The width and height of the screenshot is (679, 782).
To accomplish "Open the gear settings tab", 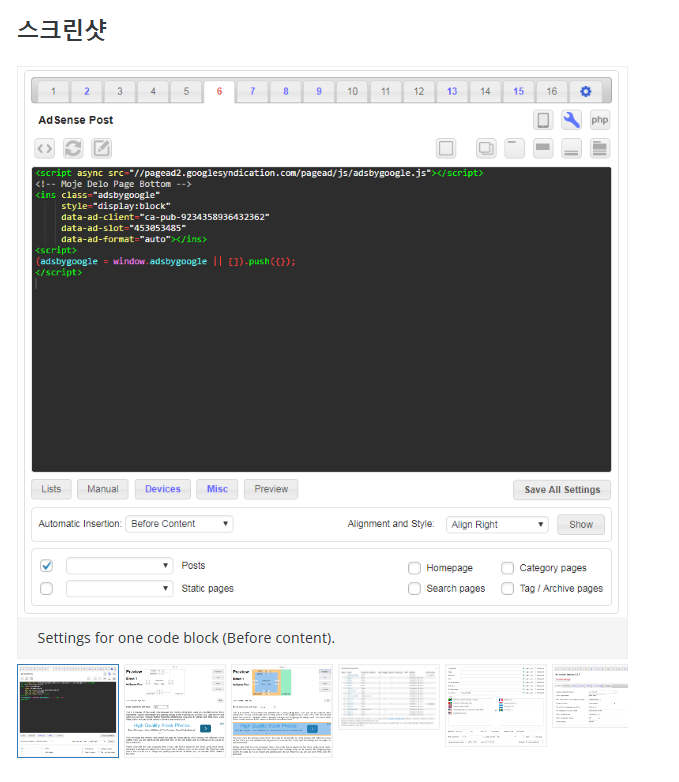I will 586,91.
